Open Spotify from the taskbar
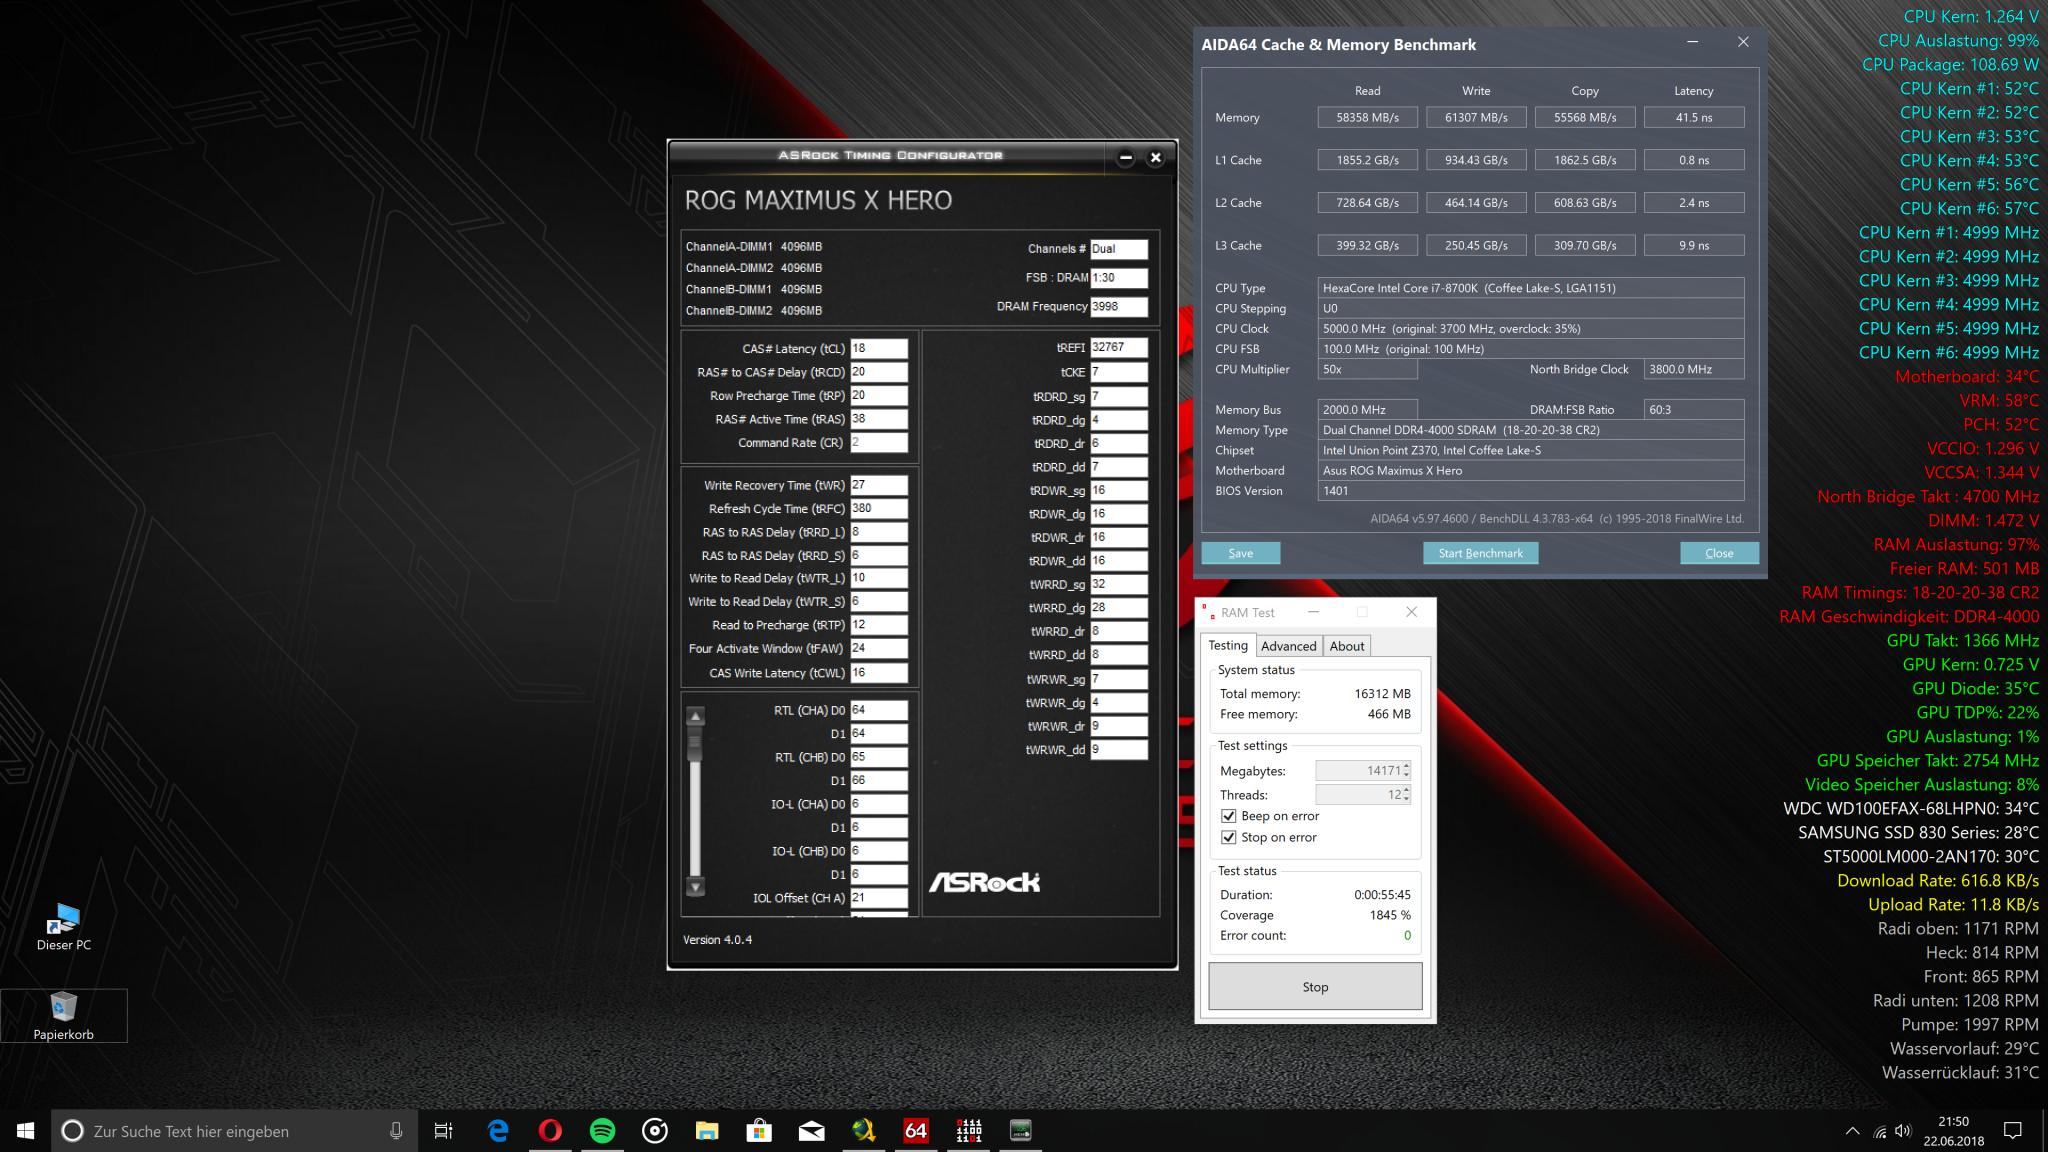The width and height of the screenshot is (2048, 1152). click(x=602, y=1131)
